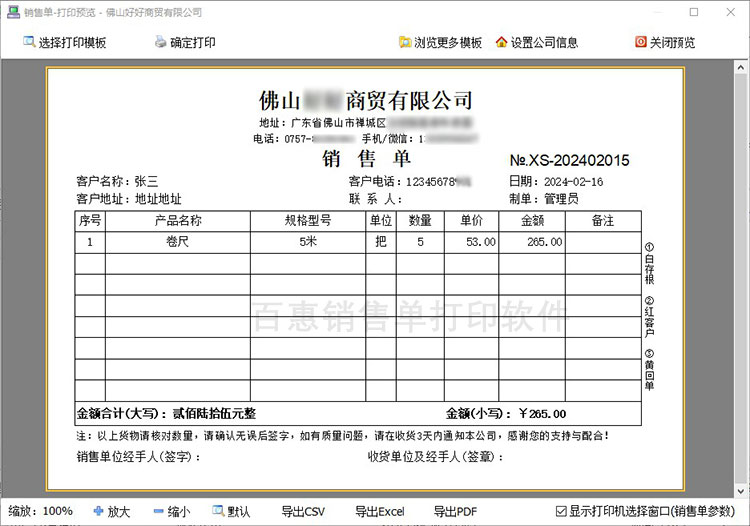Click the total ￥265.00
The width and height of the screenshot is (750, 526).
pos(542,414)
